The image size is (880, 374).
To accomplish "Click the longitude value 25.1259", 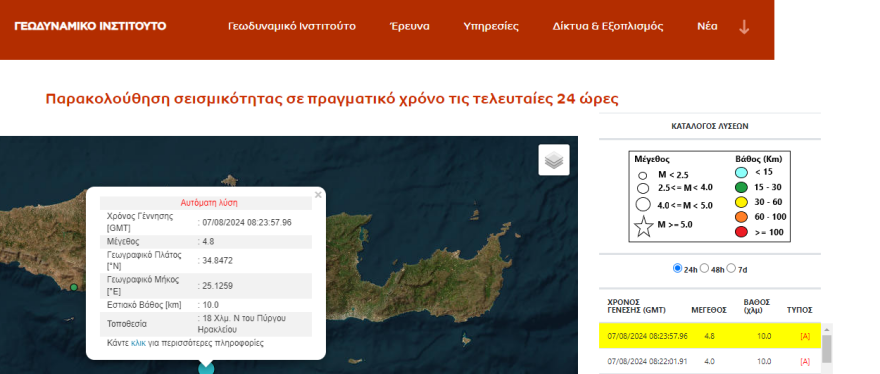I will (x=217, y=286).
